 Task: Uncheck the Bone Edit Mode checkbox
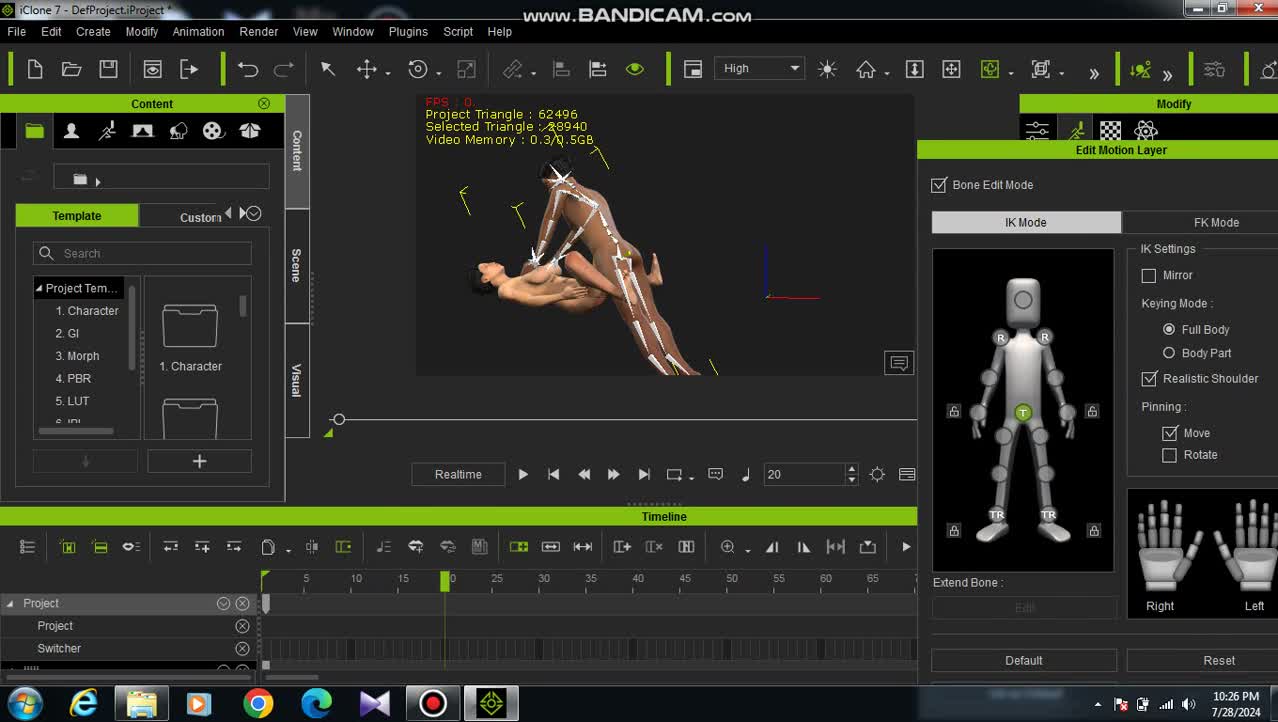pyautogui.click(x=939, y=185)
